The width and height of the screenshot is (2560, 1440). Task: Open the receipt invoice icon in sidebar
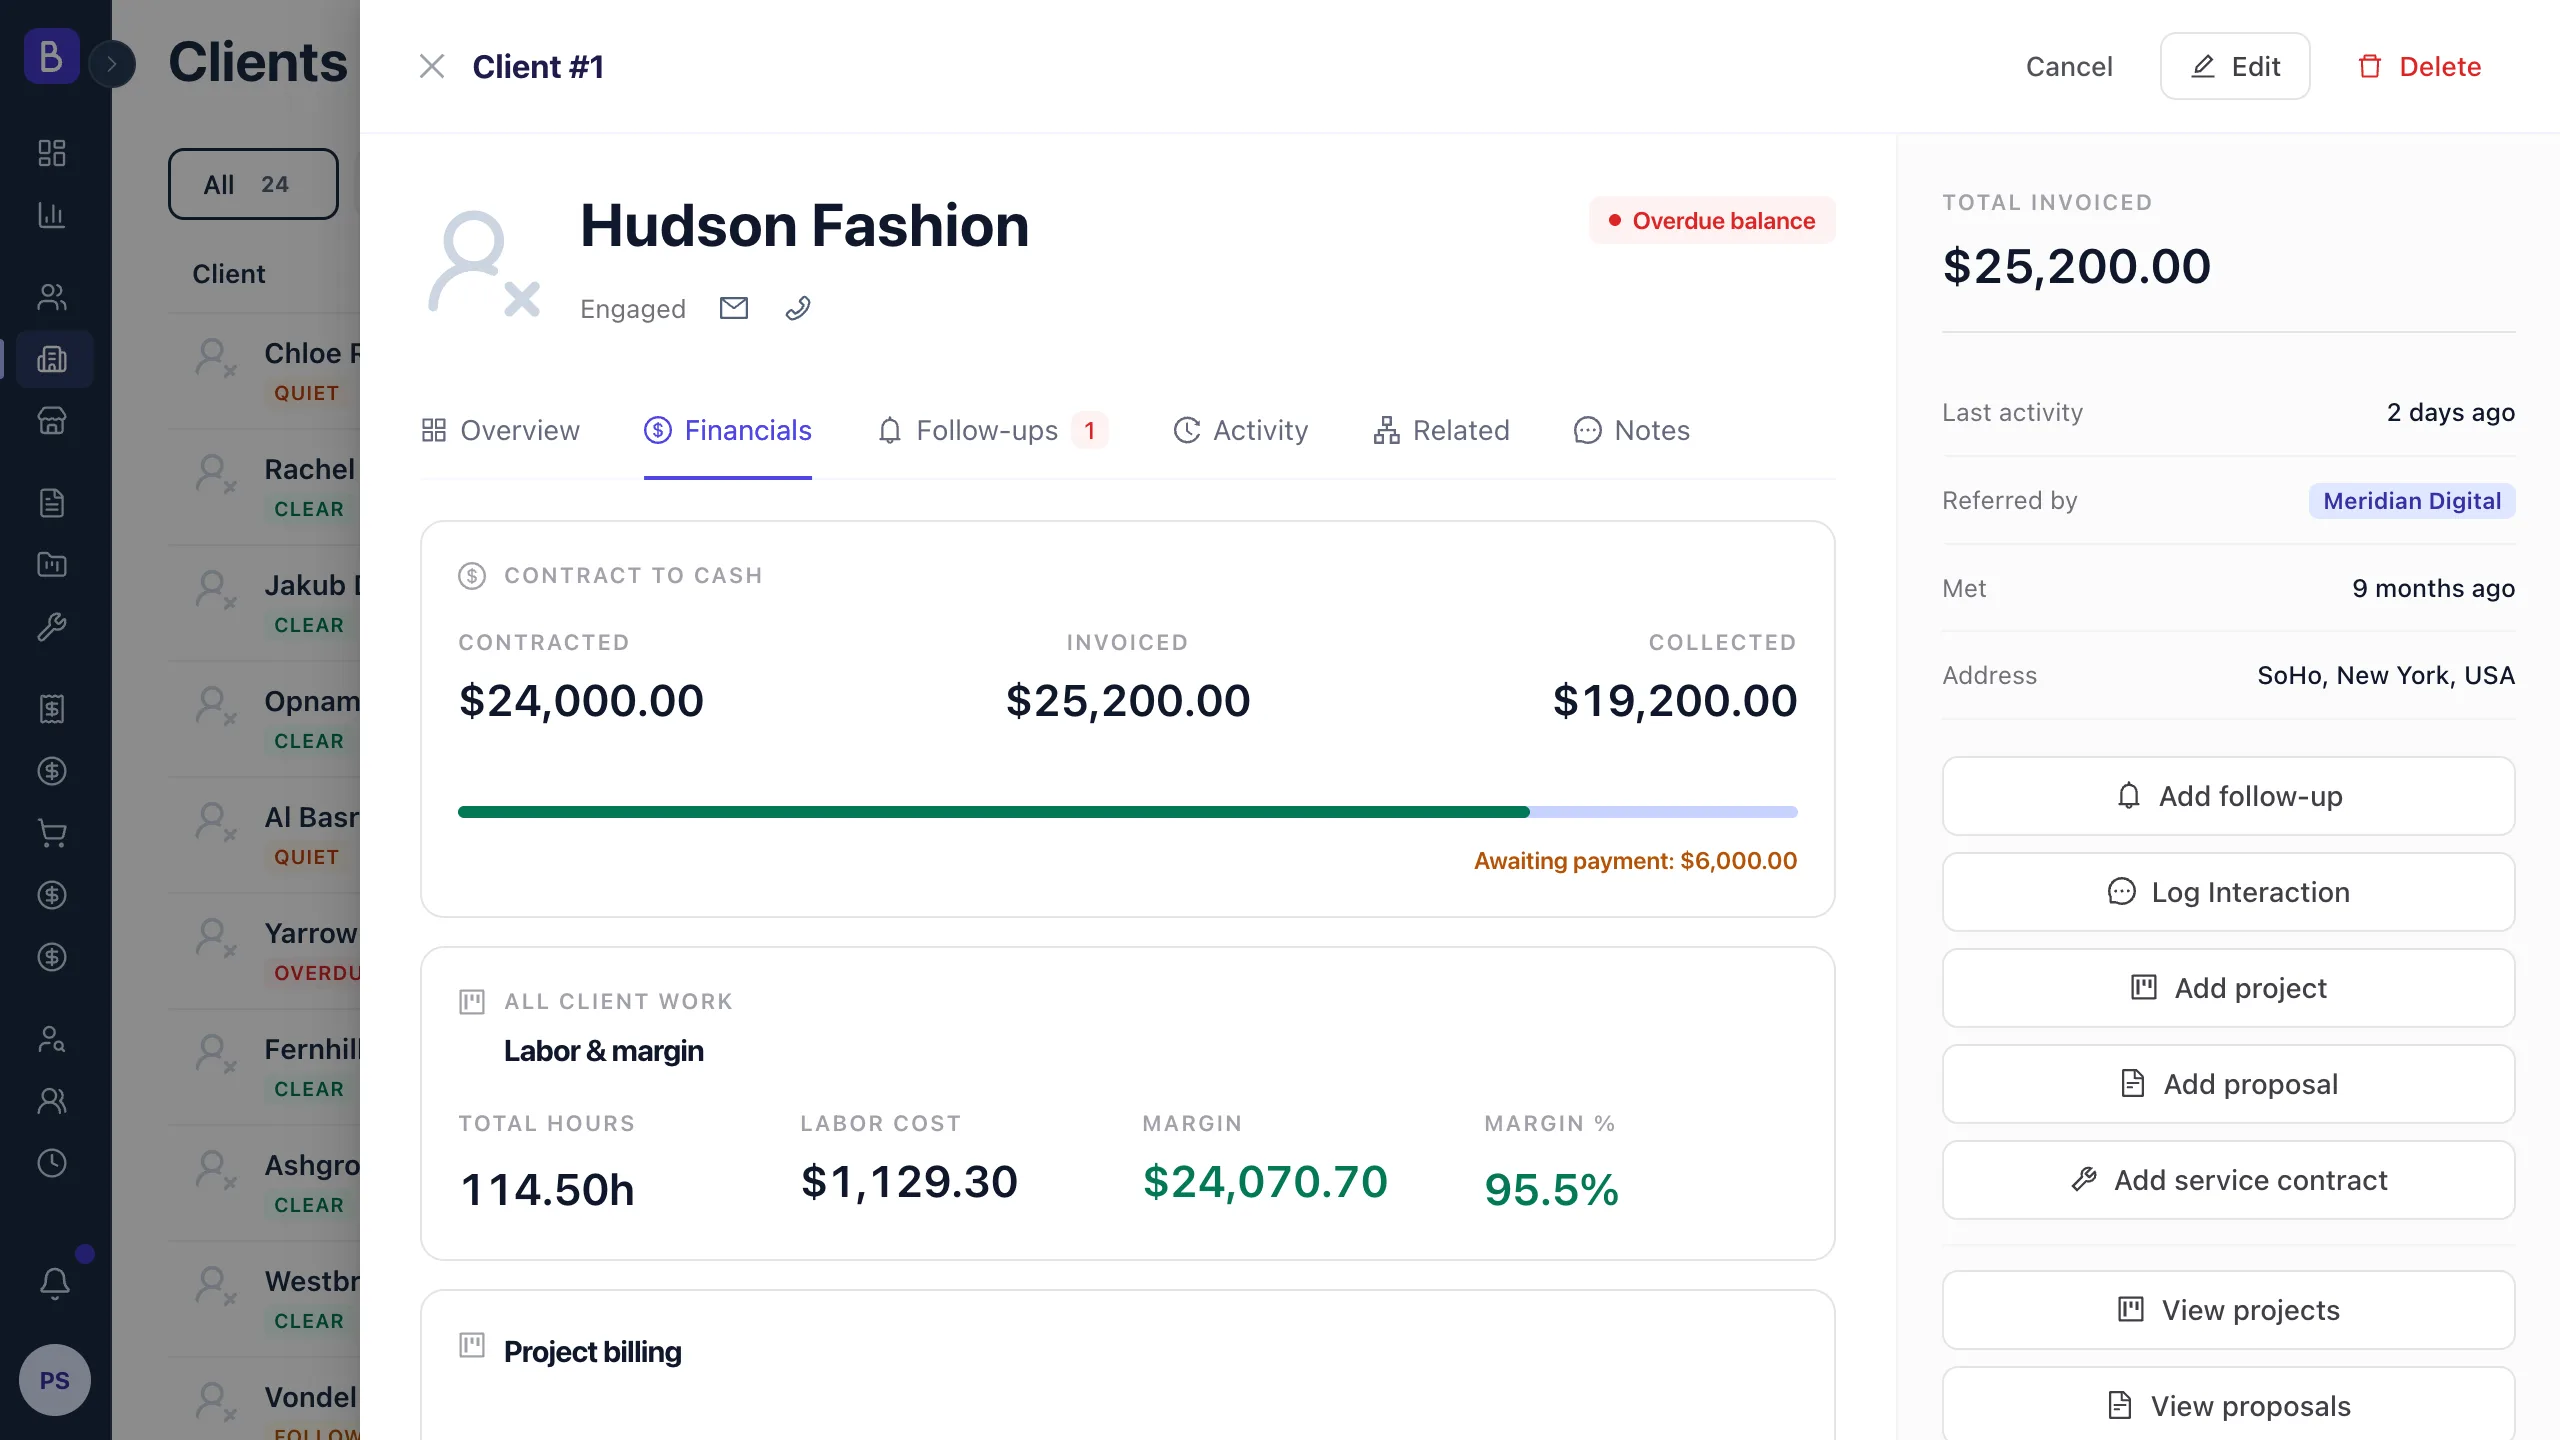52,709
